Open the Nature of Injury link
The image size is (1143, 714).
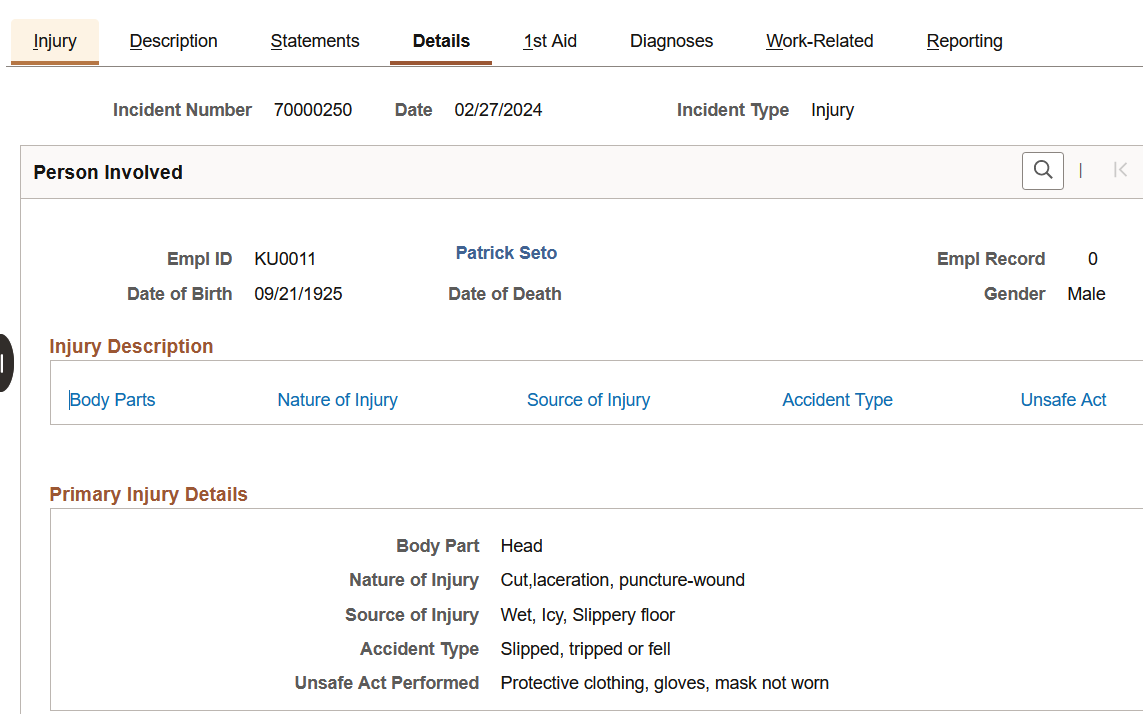pos(337,400)
